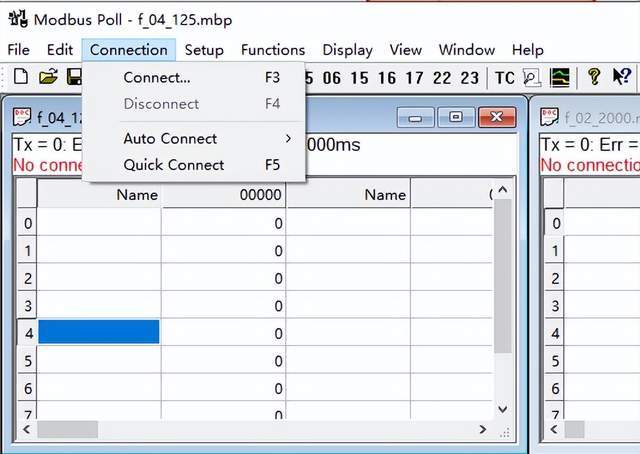This screenshot has height=454, width=640.
Task: Open the Help menu
Action: 527,50
